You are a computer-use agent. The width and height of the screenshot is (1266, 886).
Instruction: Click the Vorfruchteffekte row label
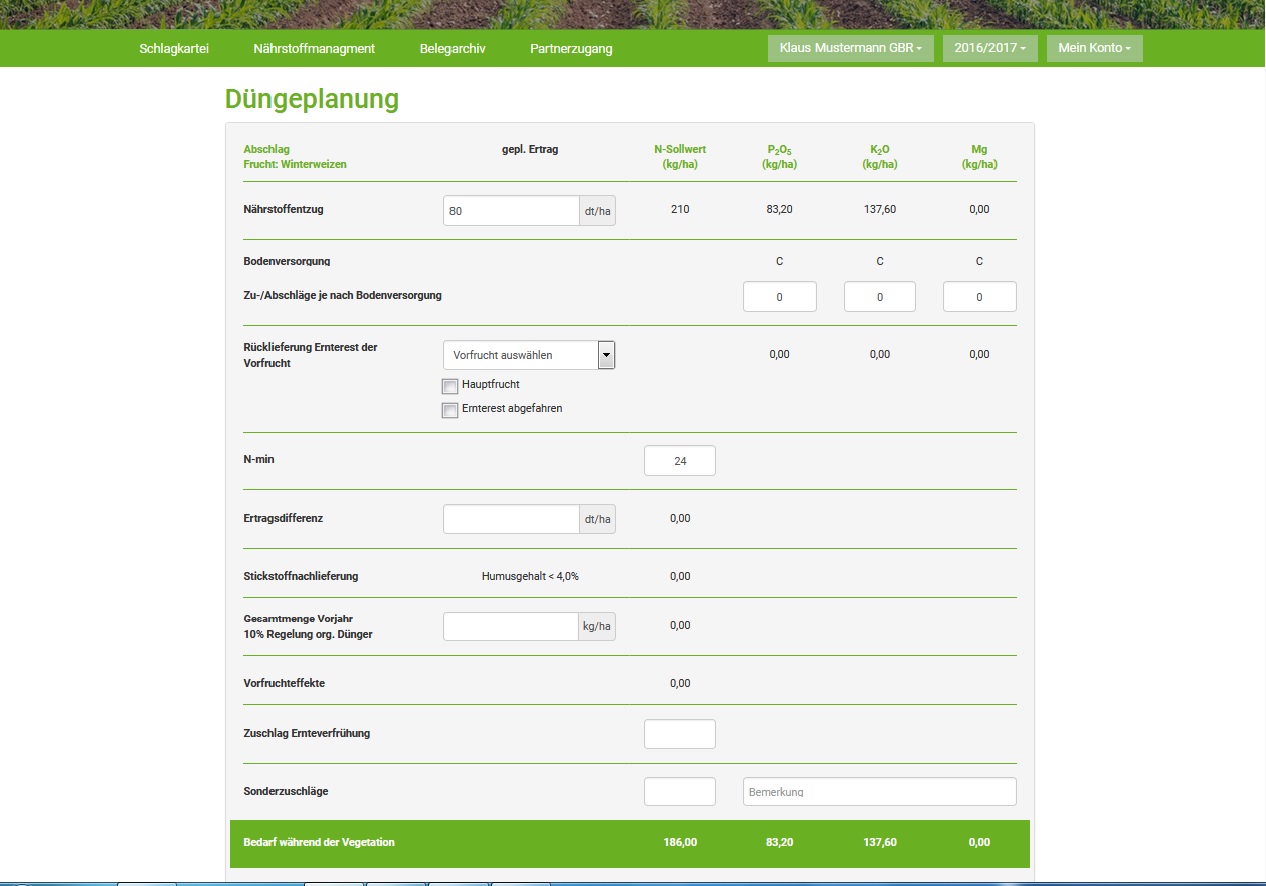(284, 684)
